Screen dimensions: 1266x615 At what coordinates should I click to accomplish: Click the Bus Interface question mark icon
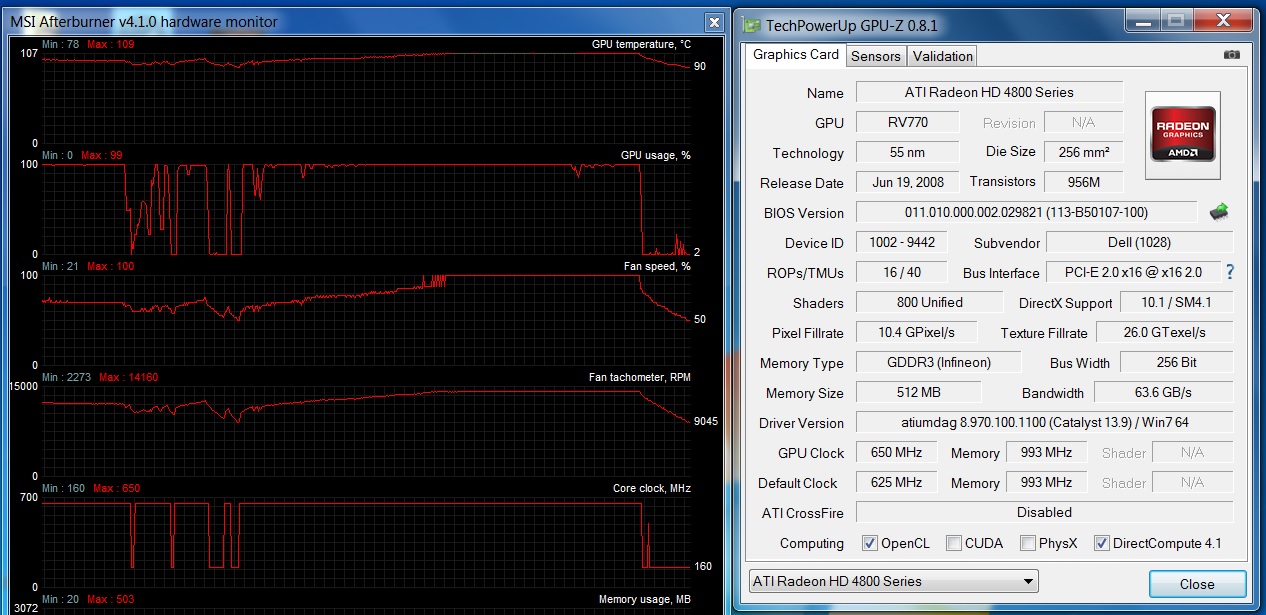[x=1229, y=272]
